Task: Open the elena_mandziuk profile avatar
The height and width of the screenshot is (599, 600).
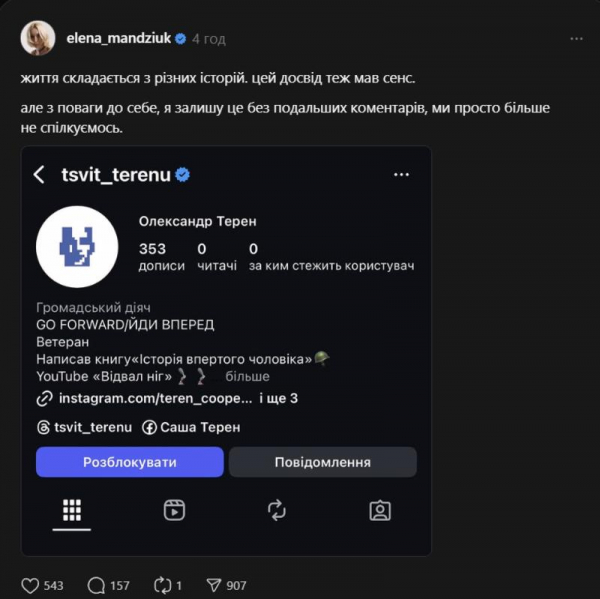Action: pos(38,38)
